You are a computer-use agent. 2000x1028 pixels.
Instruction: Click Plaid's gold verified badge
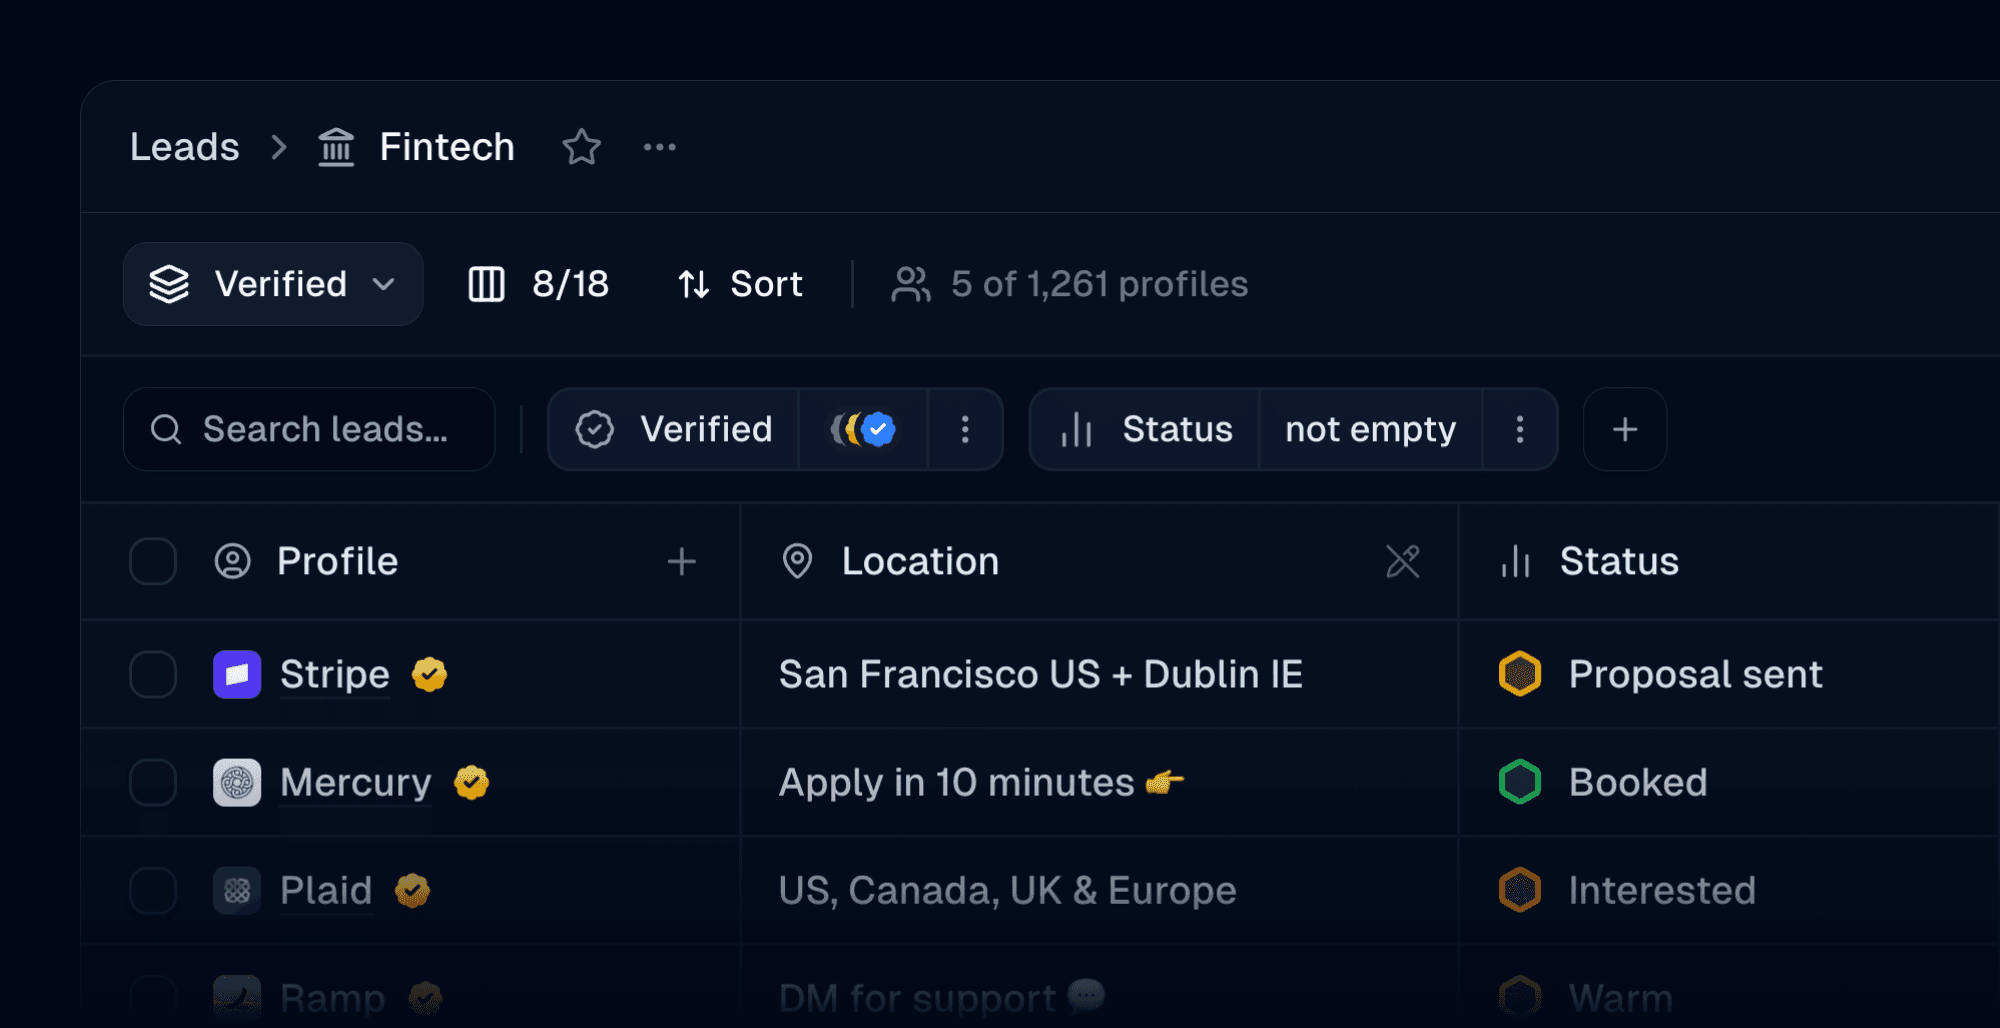[x=412, y=890]
